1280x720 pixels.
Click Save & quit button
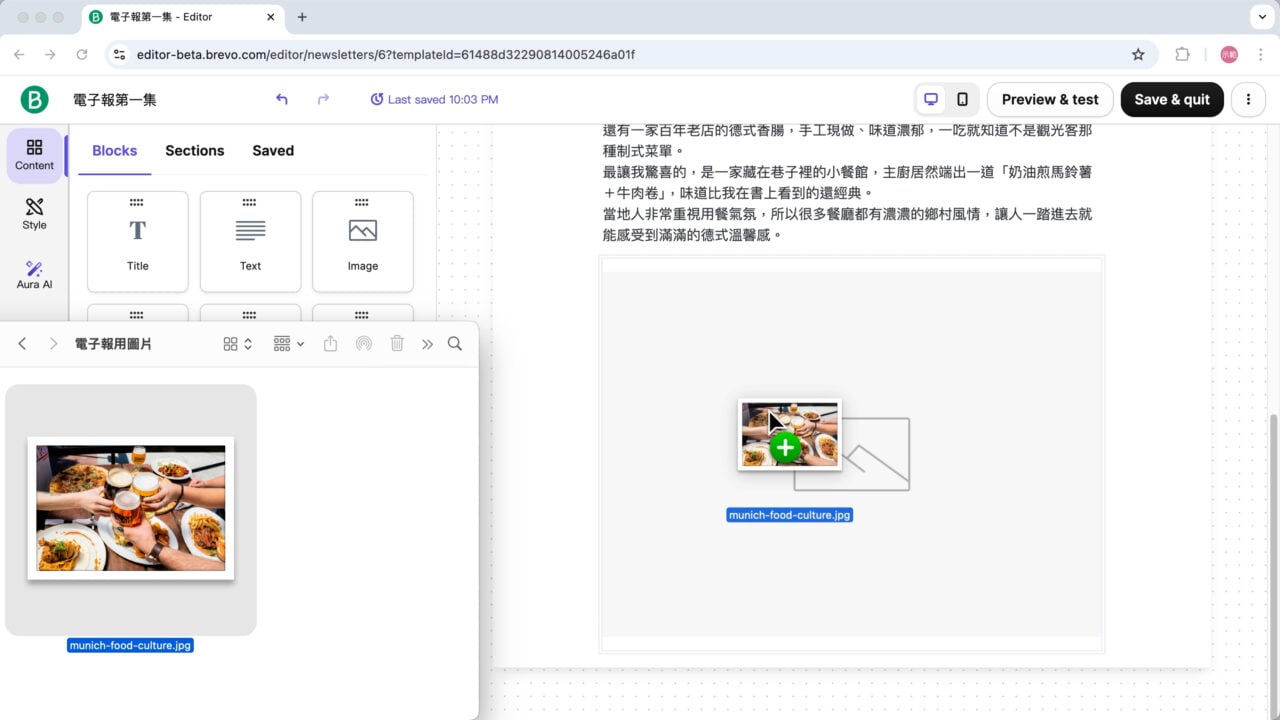coord(1172,99)
